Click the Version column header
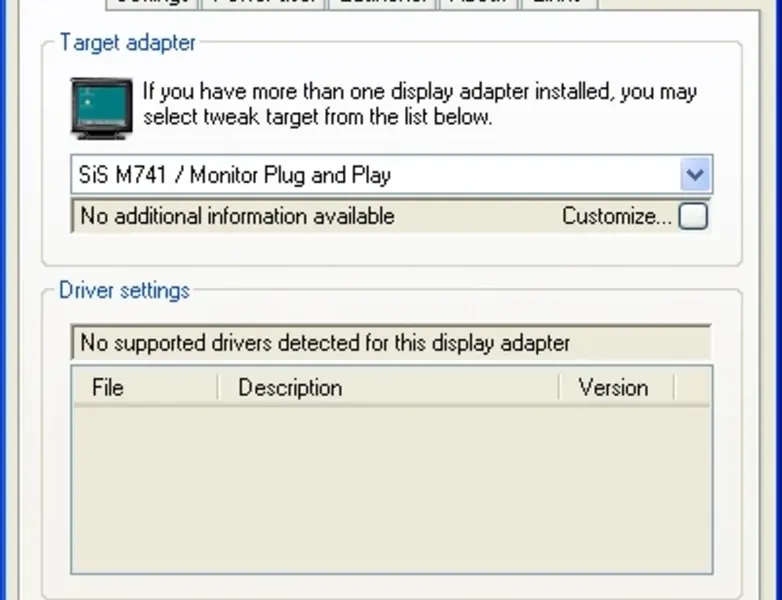Image resolution: width=782 pixels, height=600 pixels. pos(615,388)
